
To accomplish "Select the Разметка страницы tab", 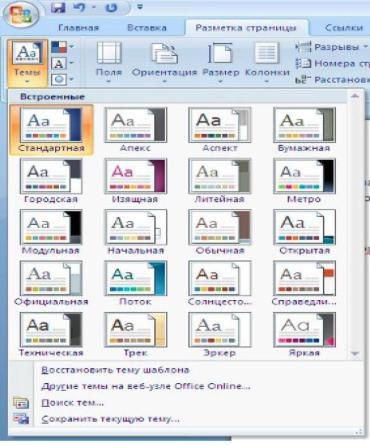I will coord(246,28).
